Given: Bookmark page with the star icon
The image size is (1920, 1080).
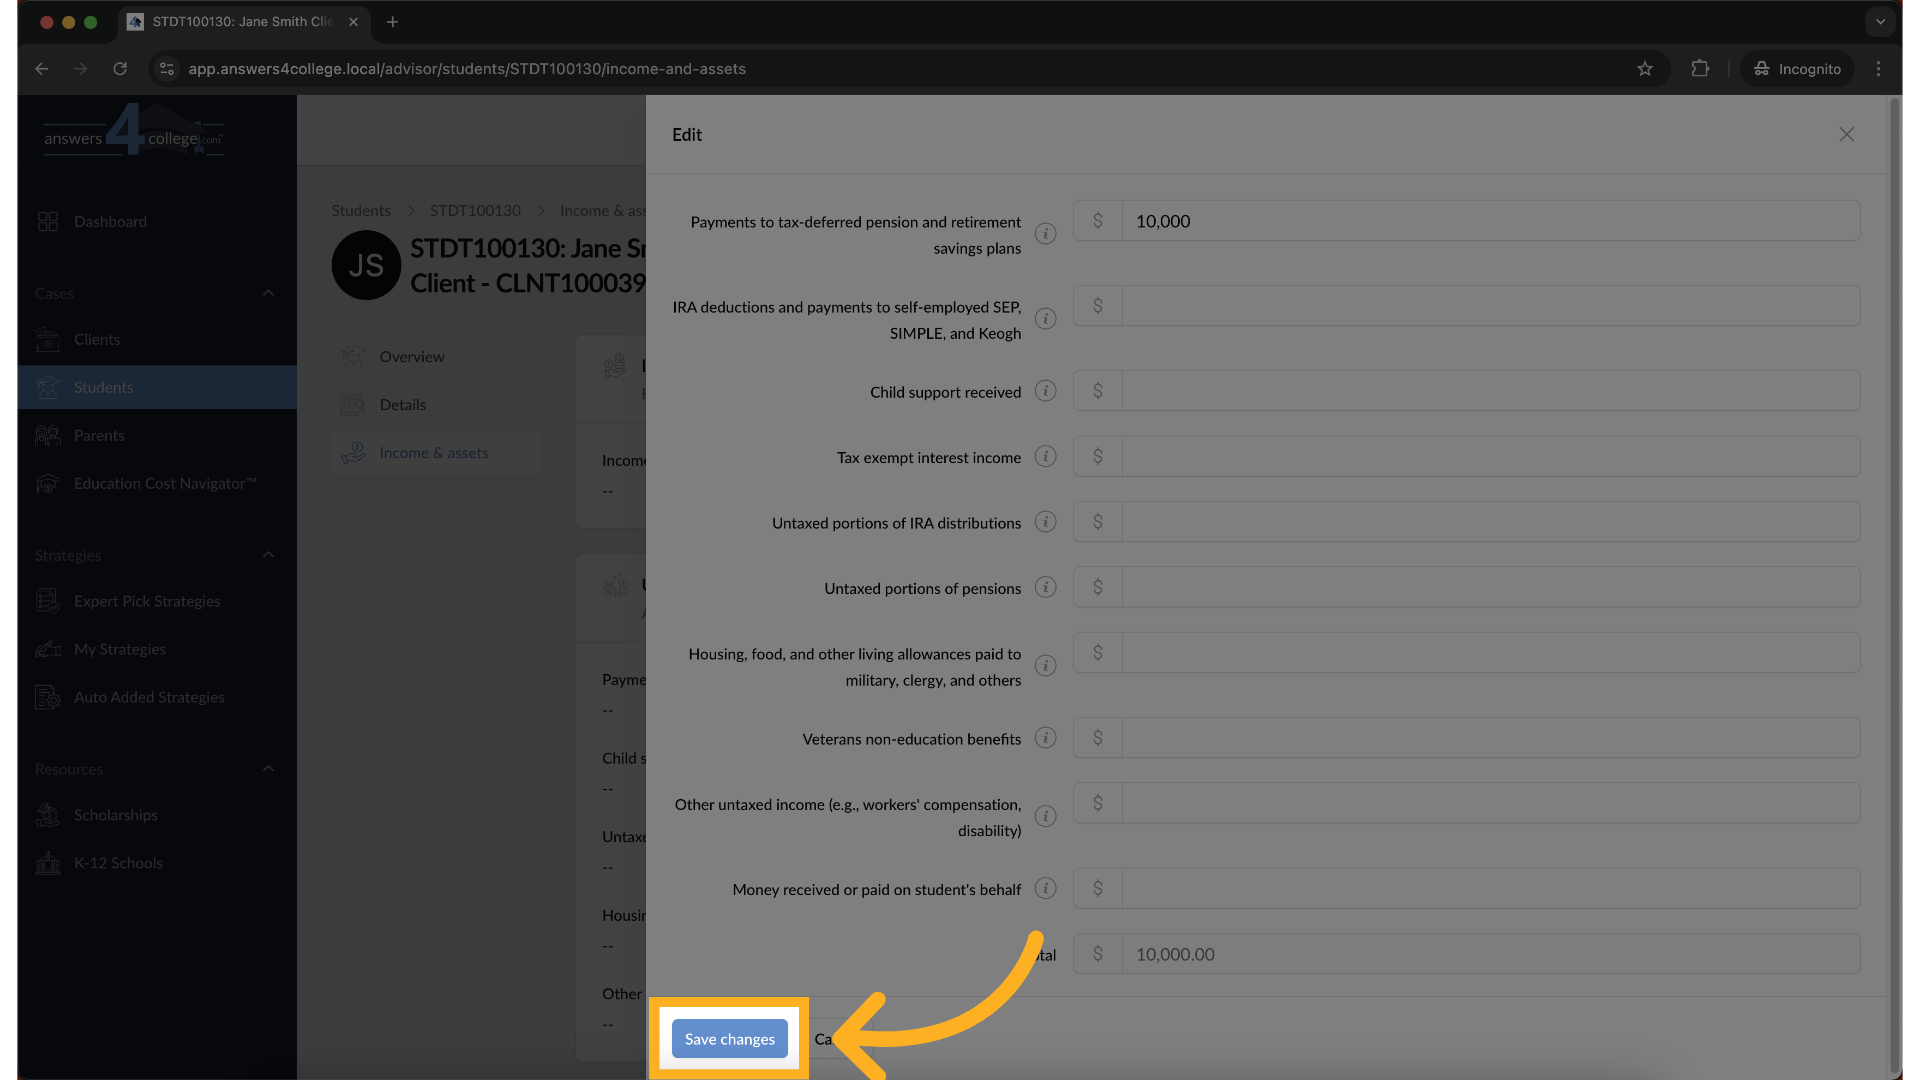Looking at the screenshot, I should click(x=1645, y=69).
